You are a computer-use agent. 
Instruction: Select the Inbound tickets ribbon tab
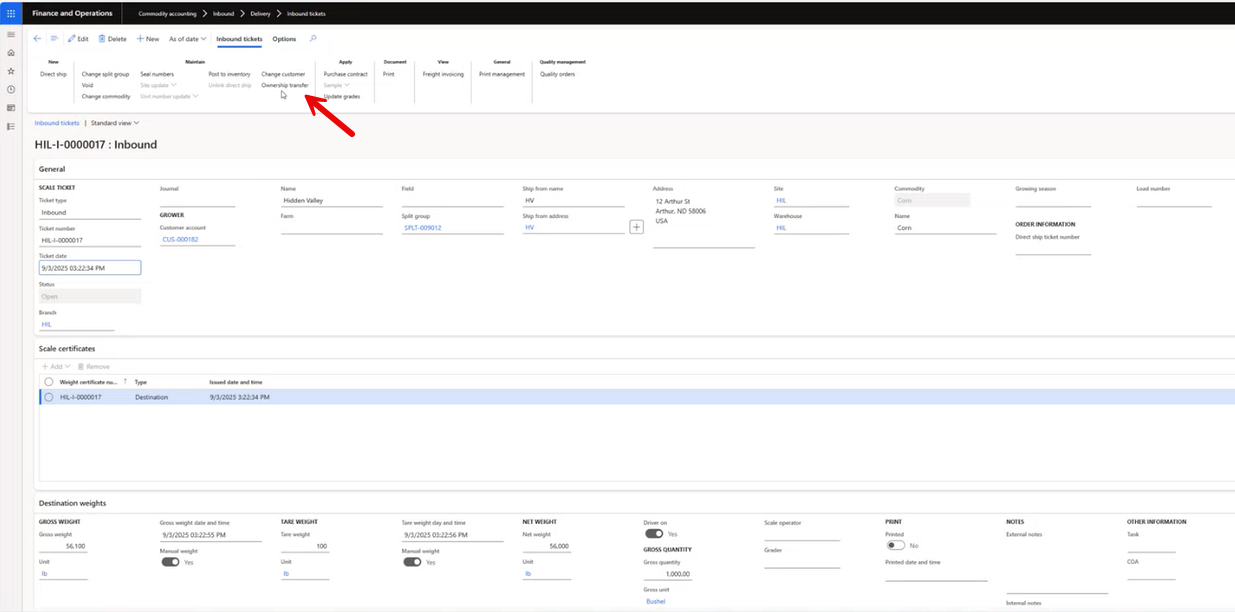click(239, 39)
